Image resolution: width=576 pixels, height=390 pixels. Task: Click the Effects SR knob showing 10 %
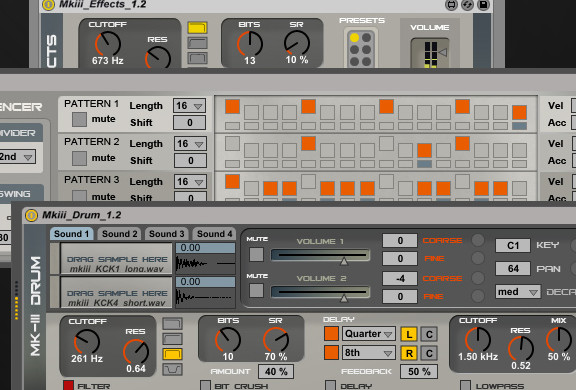(297, 43)
